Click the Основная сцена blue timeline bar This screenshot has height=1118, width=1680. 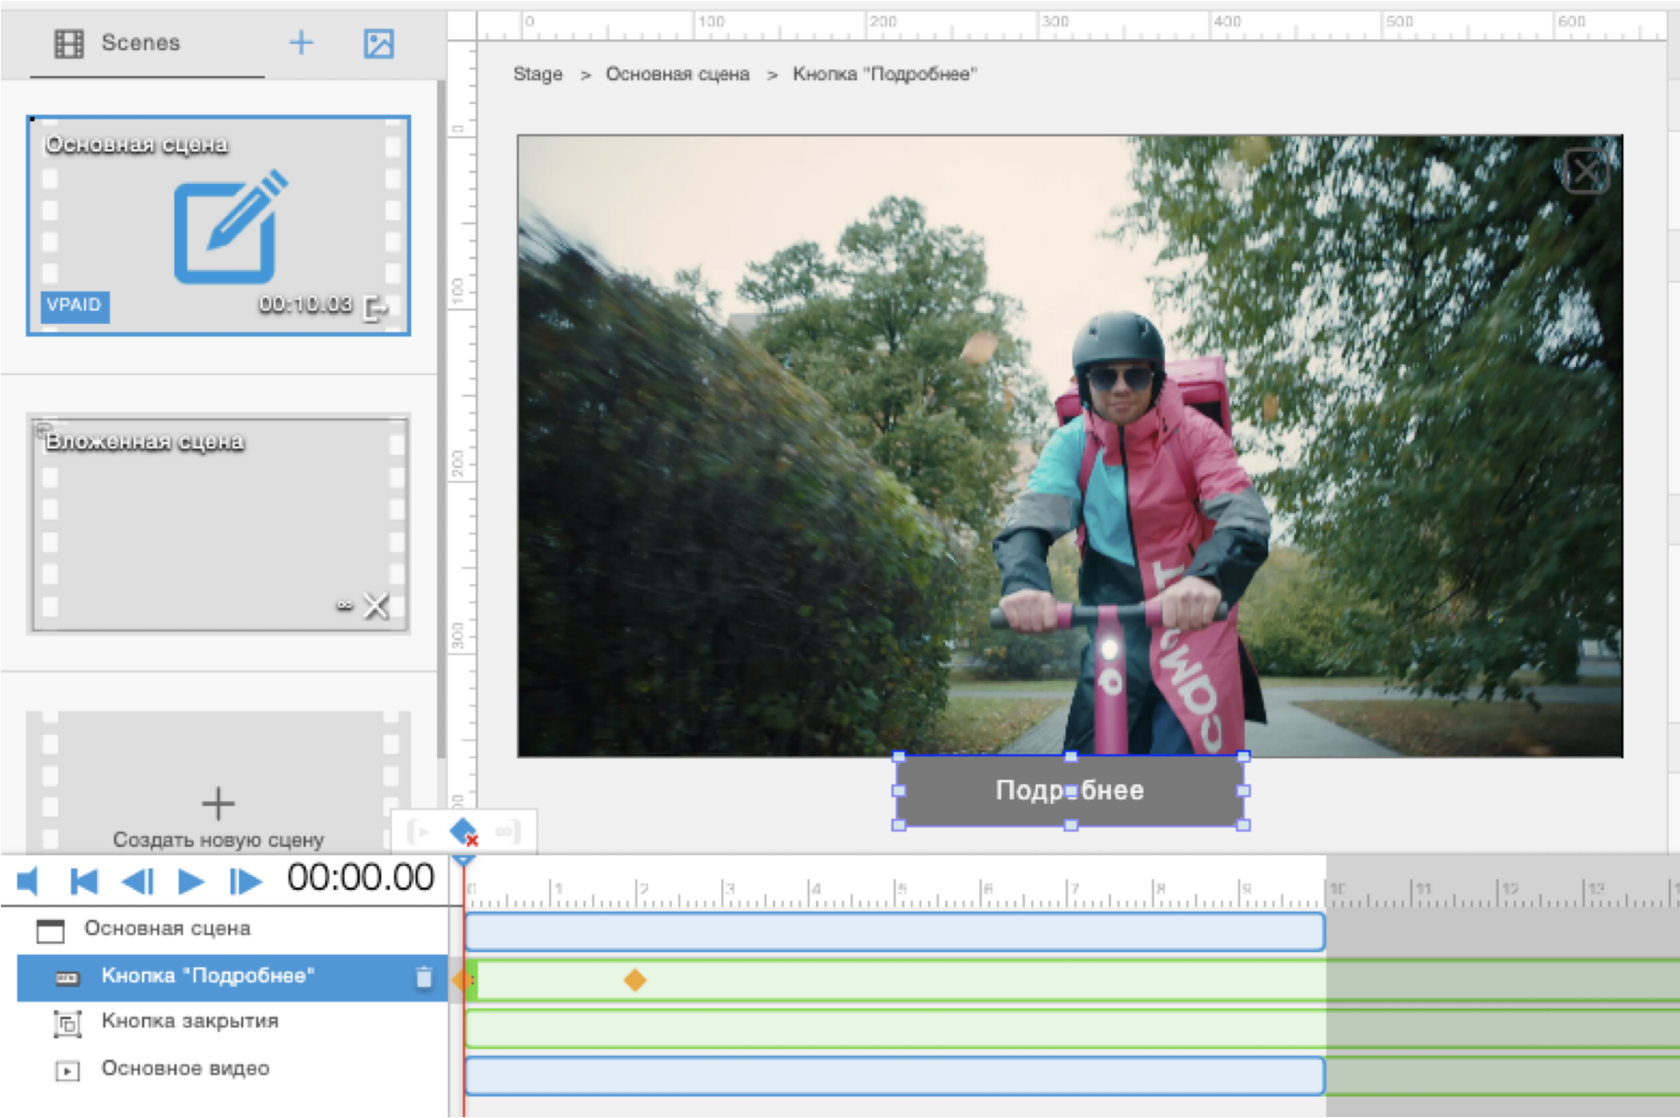coord(895,931)
